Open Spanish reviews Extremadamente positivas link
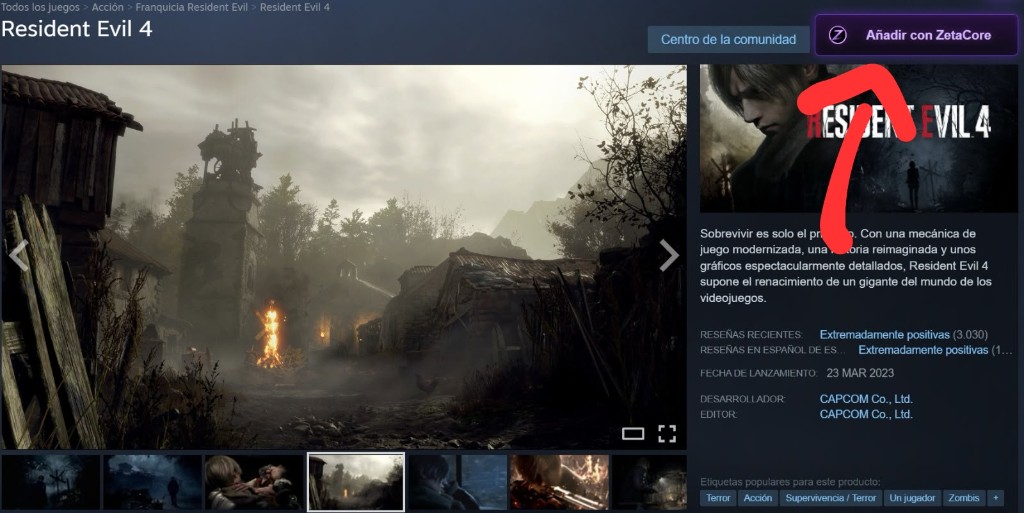 tap(923, 350)
